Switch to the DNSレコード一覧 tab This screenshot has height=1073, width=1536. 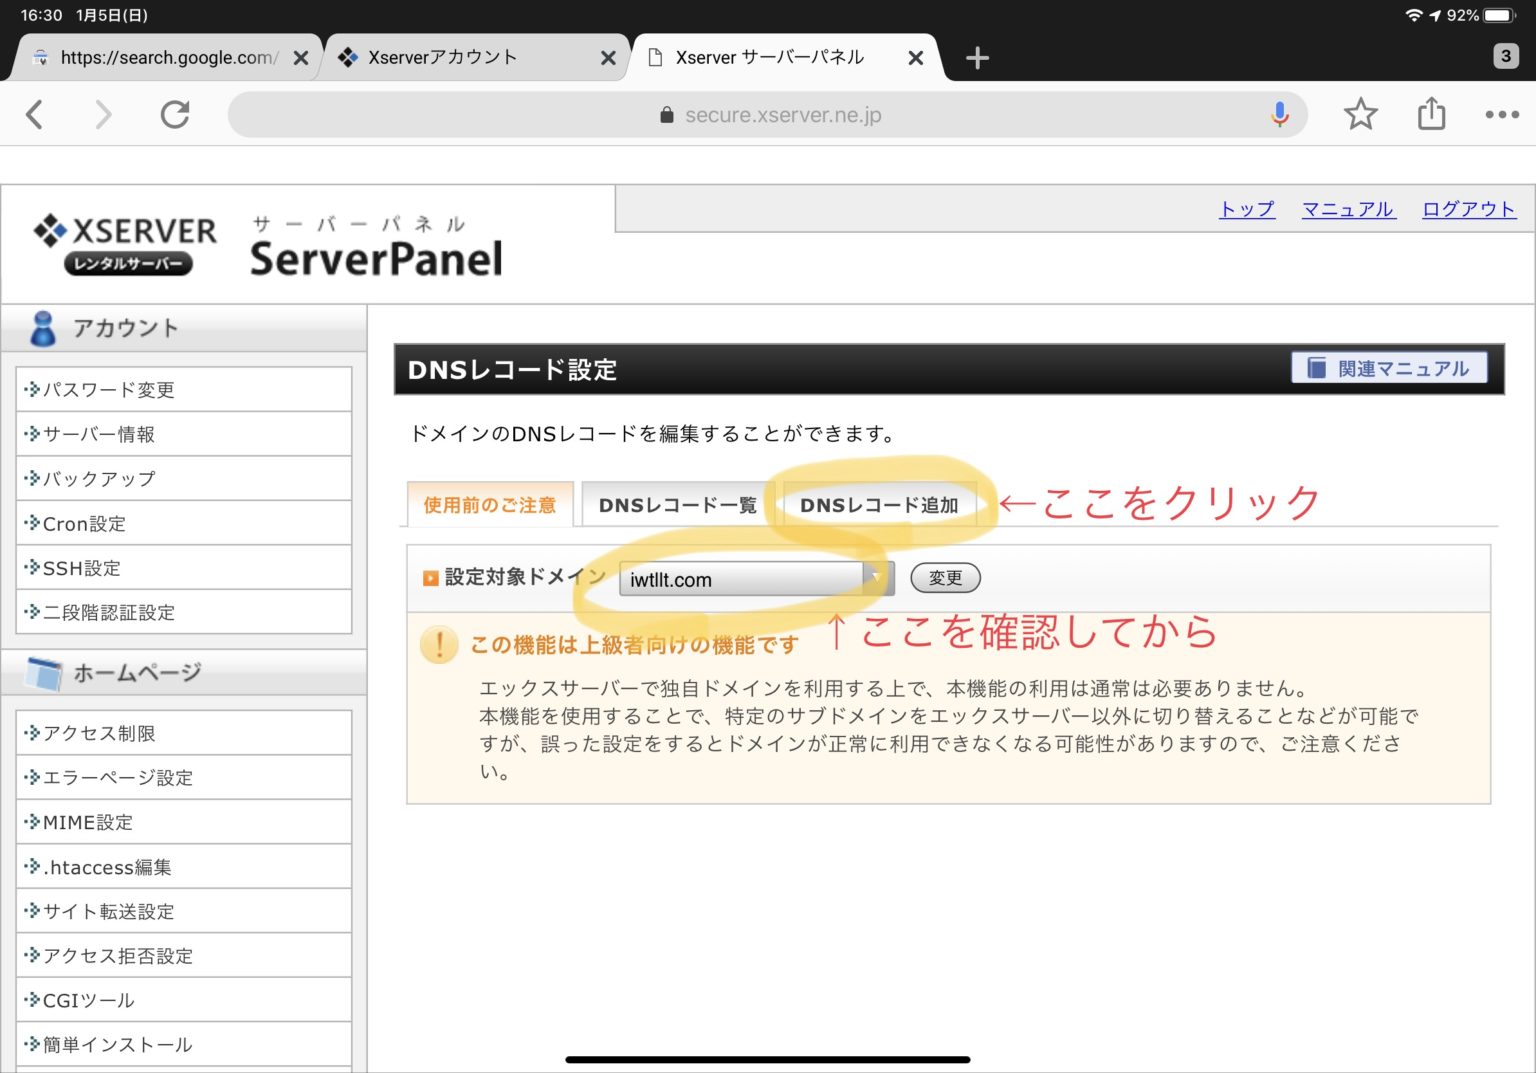pyautogui.click(x=676, y=504)
